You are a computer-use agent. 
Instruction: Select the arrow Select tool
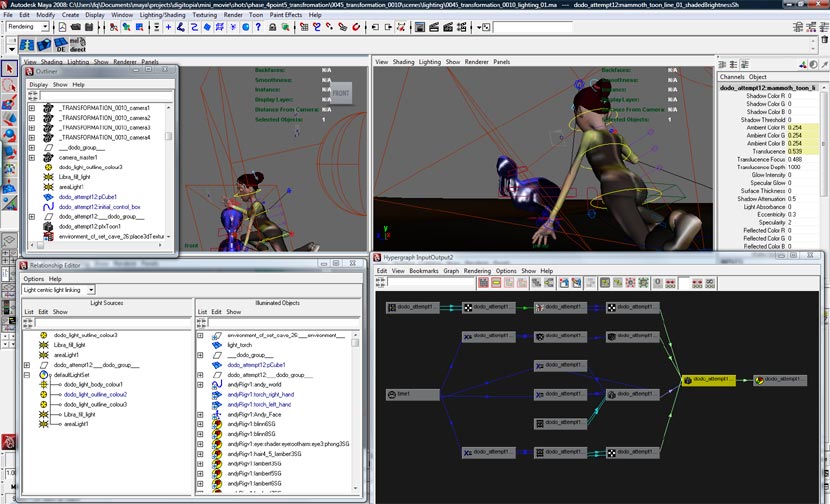(x=9, y=69)
